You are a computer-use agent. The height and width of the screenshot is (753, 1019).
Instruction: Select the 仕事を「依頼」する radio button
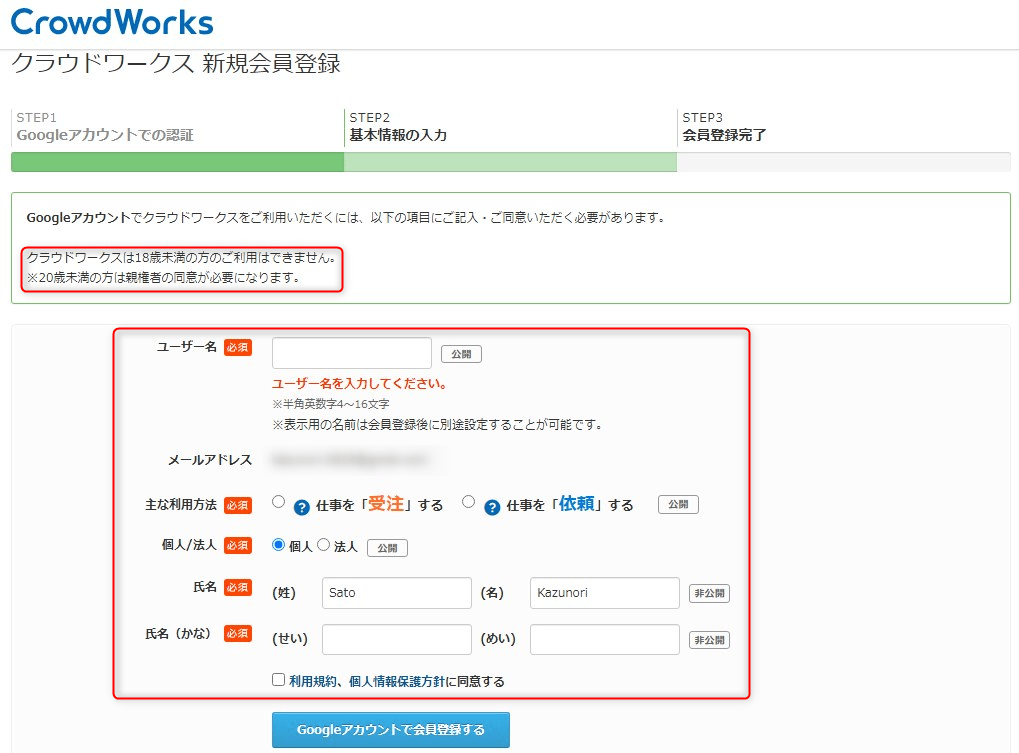(469, 502)
